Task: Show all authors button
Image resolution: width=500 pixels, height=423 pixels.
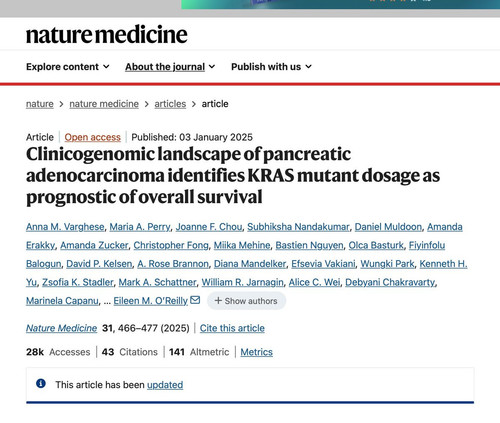Action: [x=246, y=301]
